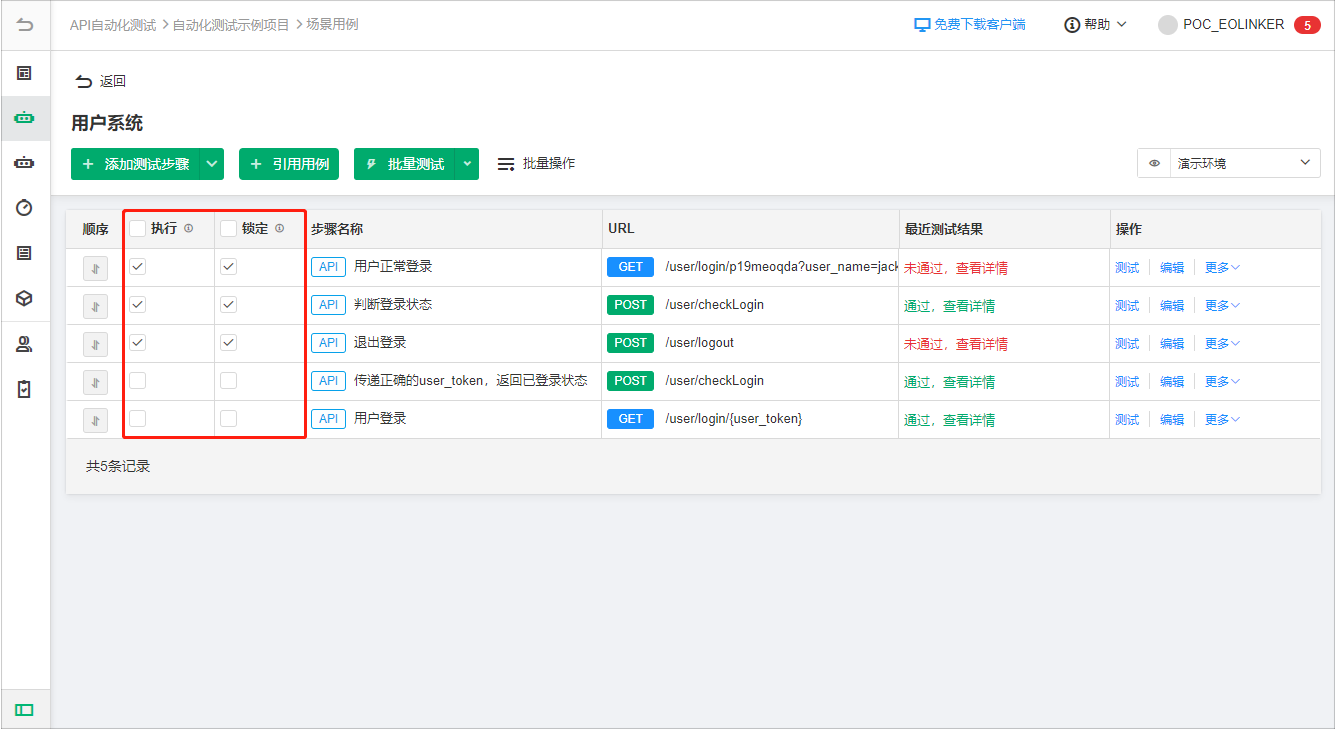Screen dimensions: 1336x730
Task: Uncheck 锁定 for 退出登录 row
Action: pos(228,343)
